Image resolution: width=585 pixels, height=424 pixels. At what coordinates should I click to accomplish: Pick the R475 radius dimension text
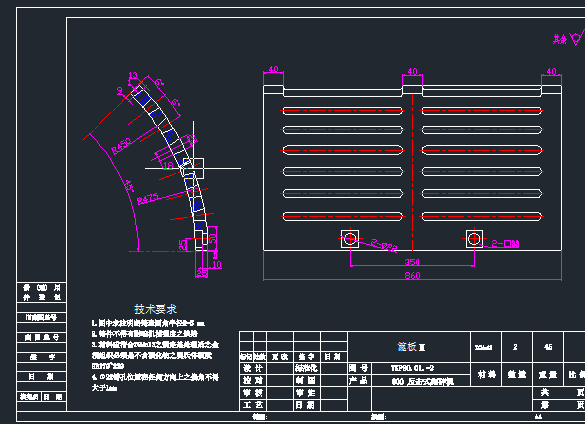(x=148, y=199)
